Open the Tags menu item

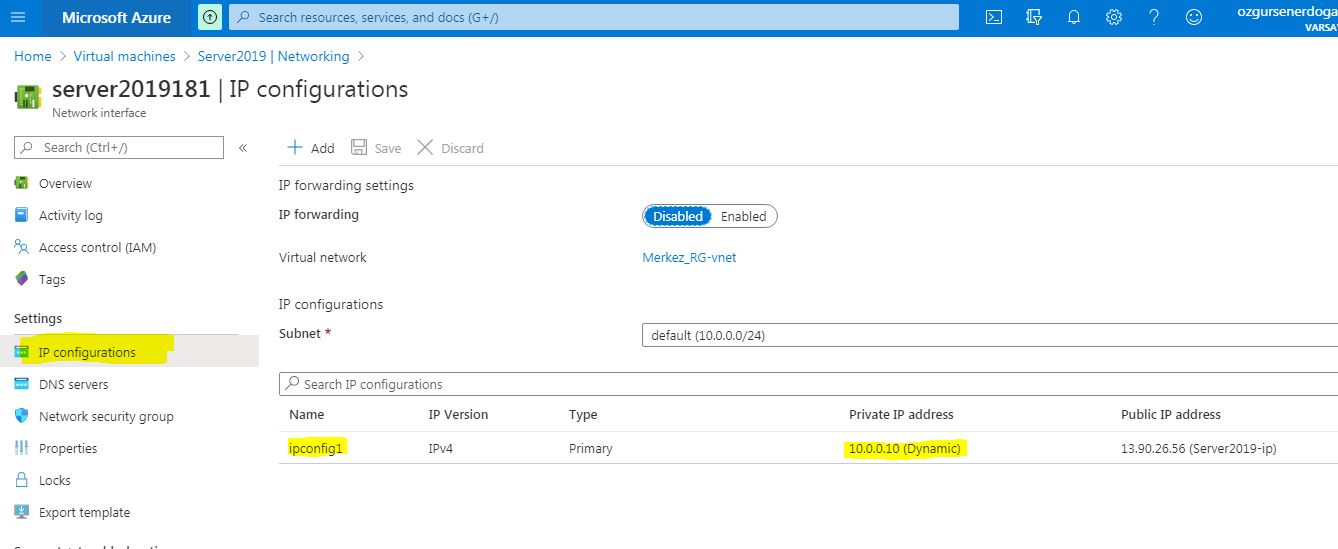click(x=52, y=279)
